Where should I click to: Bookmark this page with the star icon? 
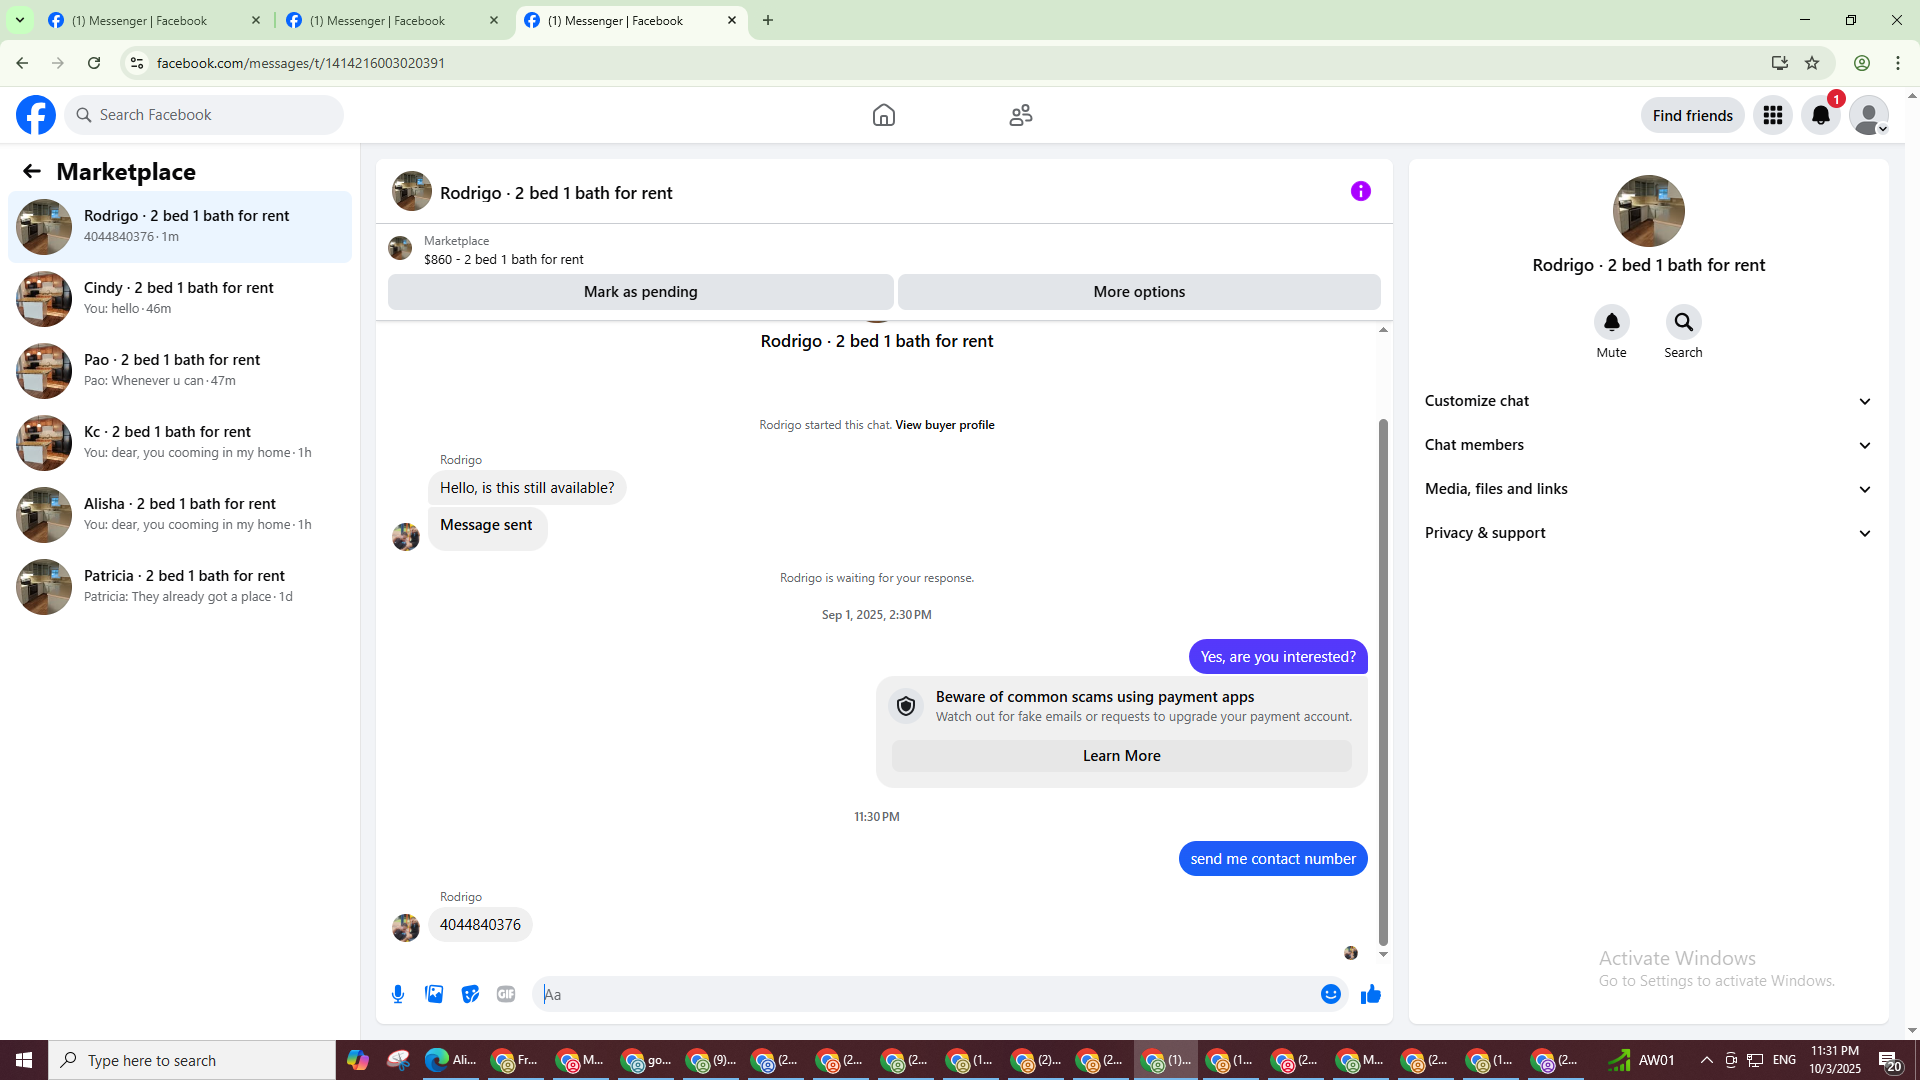pos(1812,63)
